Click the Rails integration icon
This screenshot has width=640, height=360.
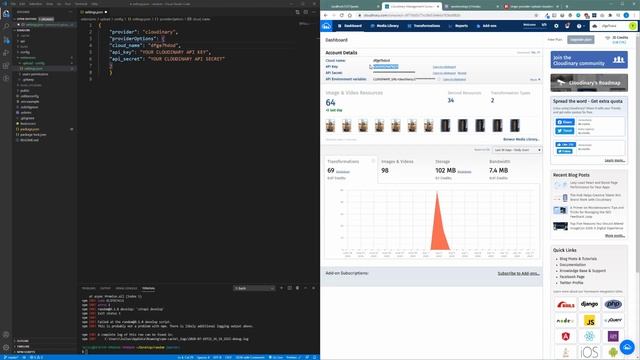565,304
